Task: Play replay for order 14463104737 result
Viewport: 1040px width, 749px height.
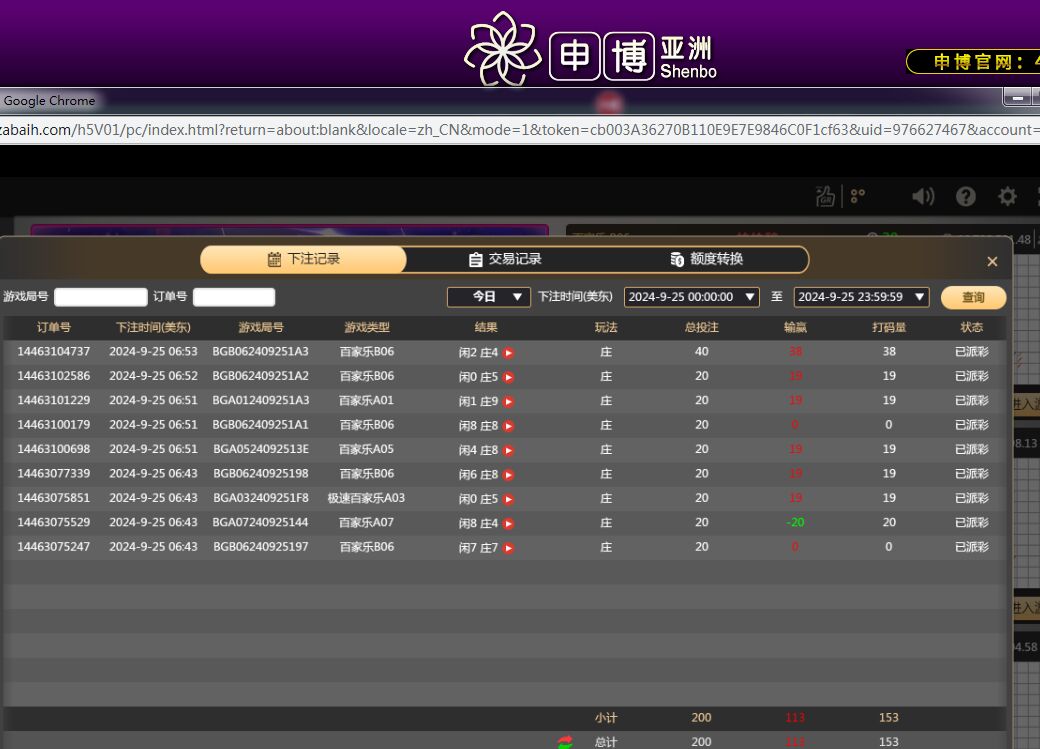Action: (508, 353)
